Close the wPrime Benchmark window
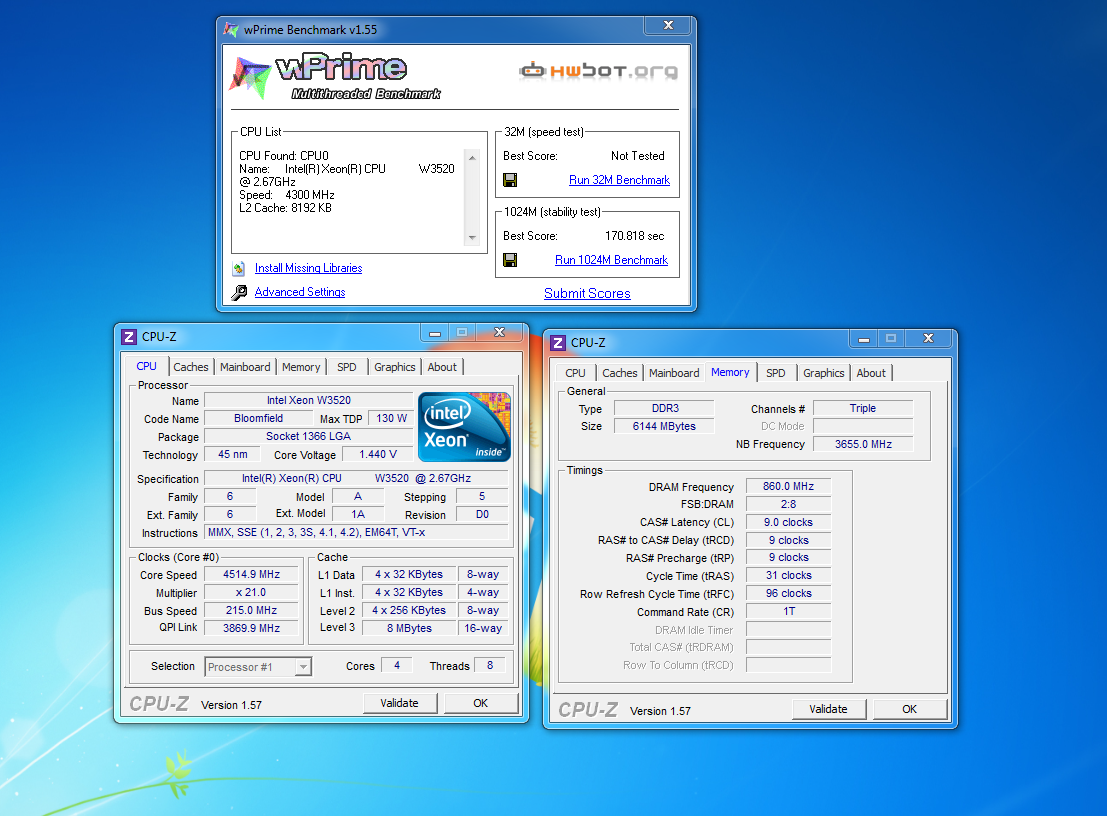 (x=668, y=25)
